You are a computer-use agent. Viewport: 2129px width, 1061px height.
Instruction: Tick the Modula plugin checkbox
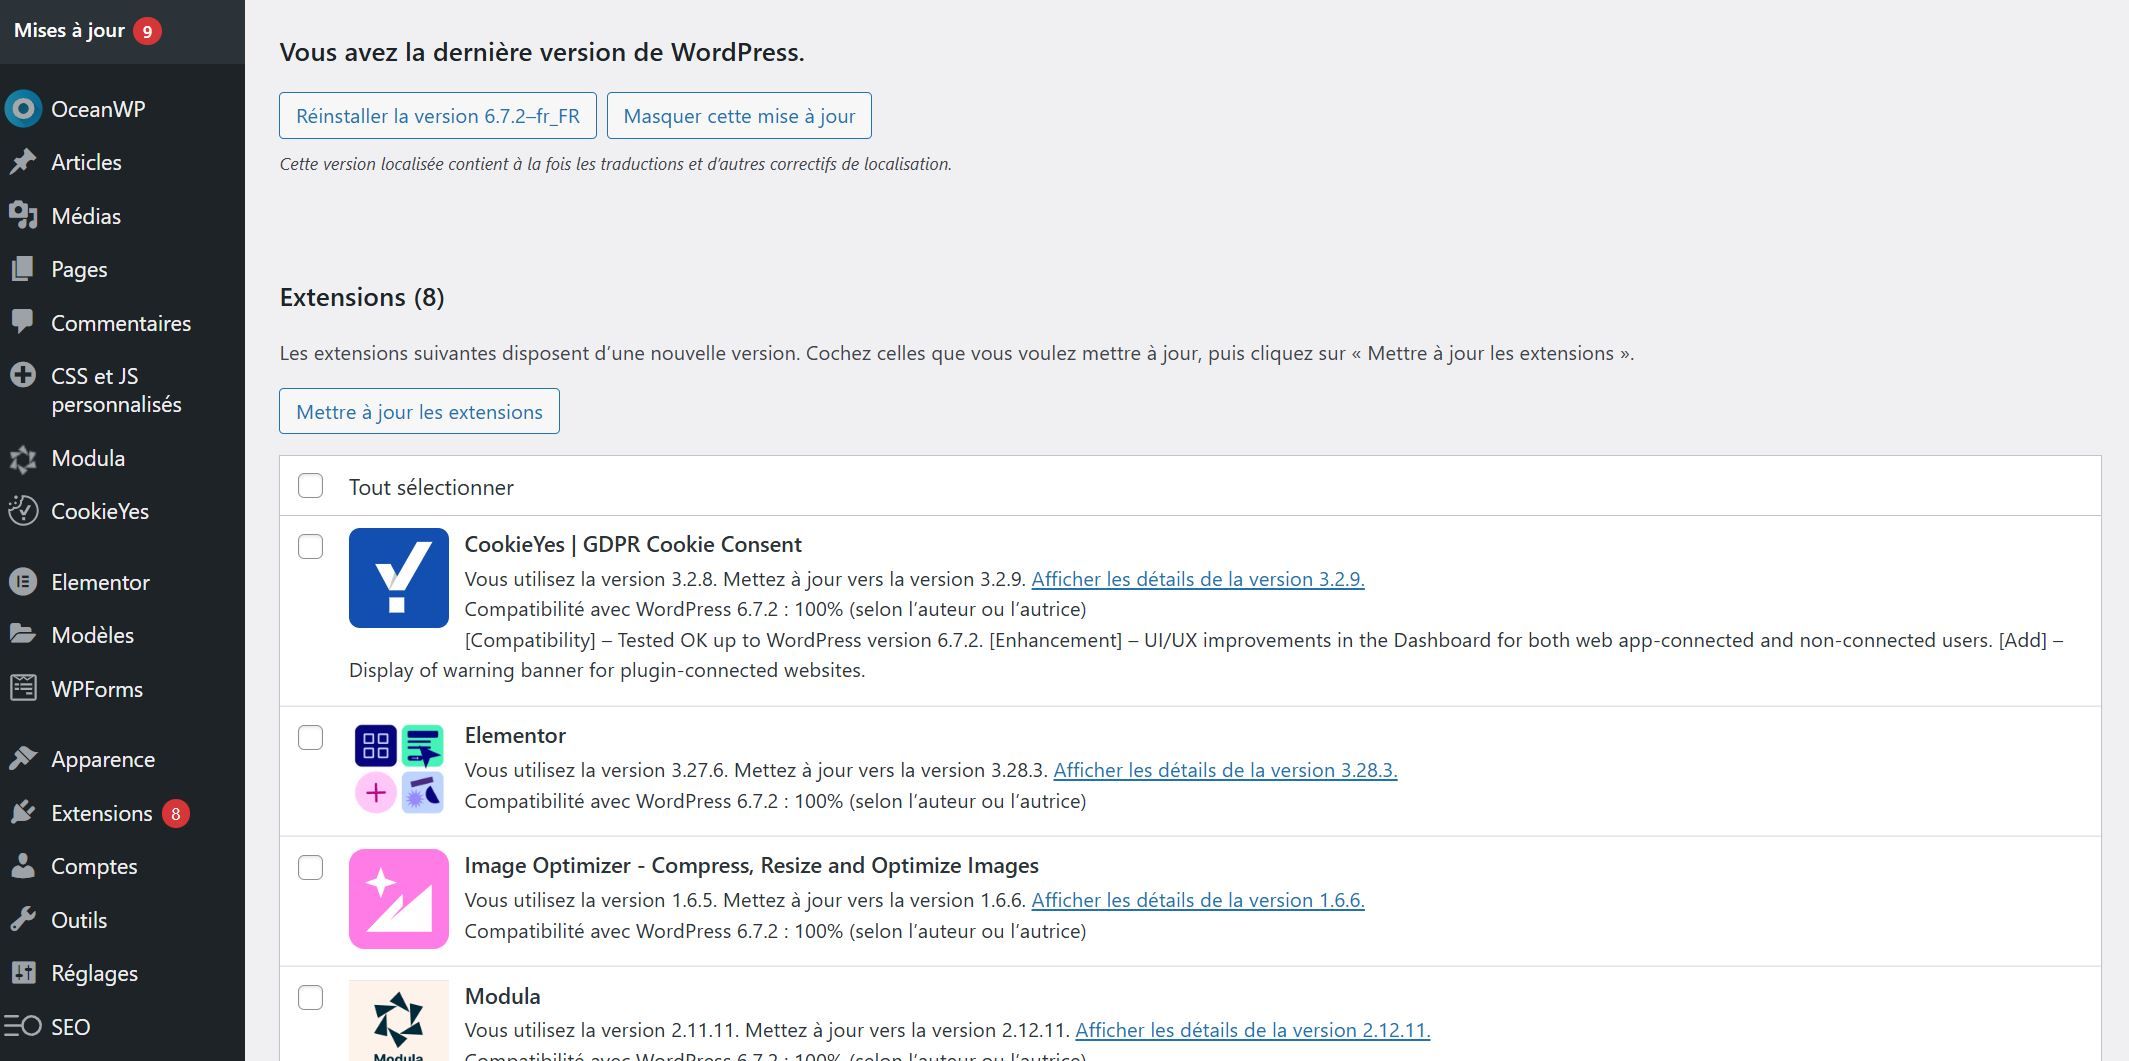pos(311,997)
